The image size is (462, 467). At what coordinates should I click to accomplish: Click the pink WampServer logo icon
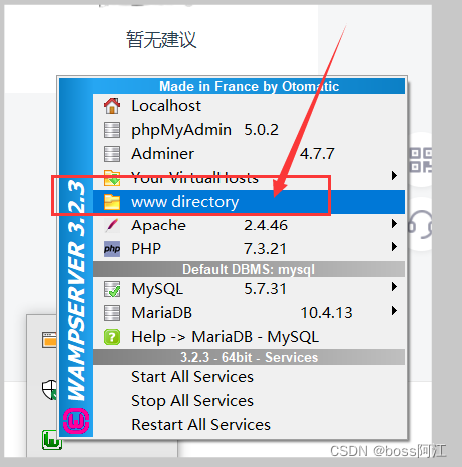(76, 421)
